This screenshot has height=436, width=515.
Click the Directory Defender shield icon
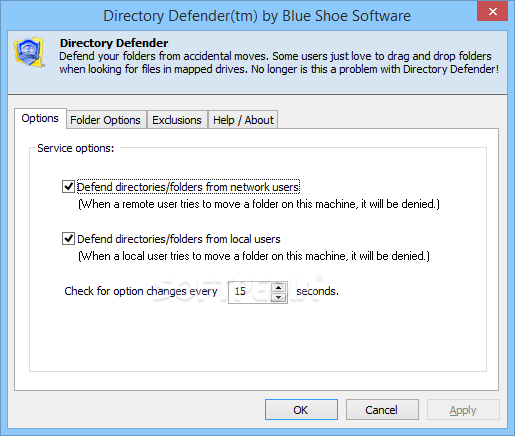29,52
